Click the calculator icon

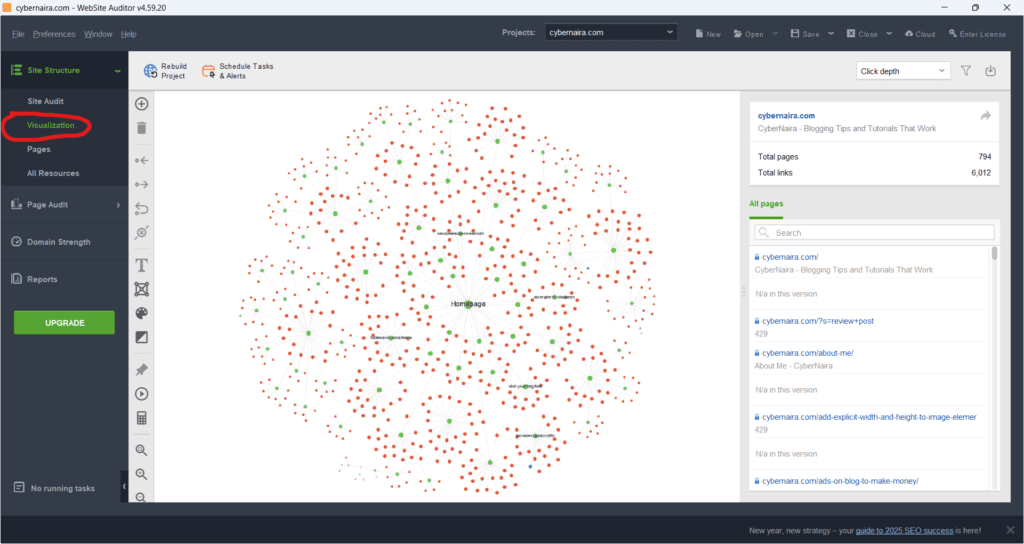click(141, 418)
